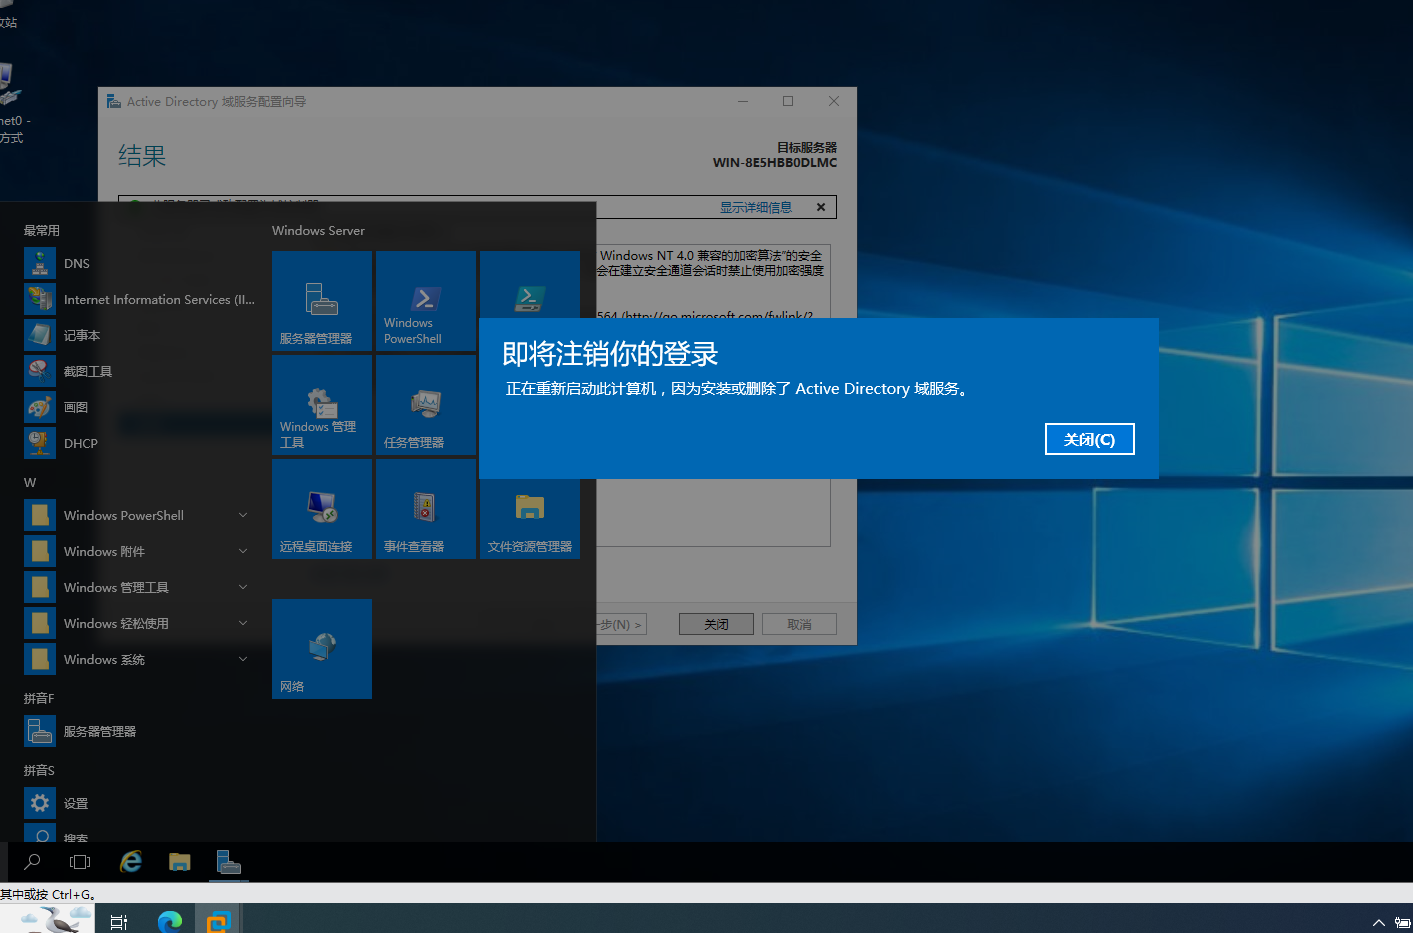Click 显示详细信息 link in the wizard
Viewport: 1413px width, 933px height.
point(756,207)
